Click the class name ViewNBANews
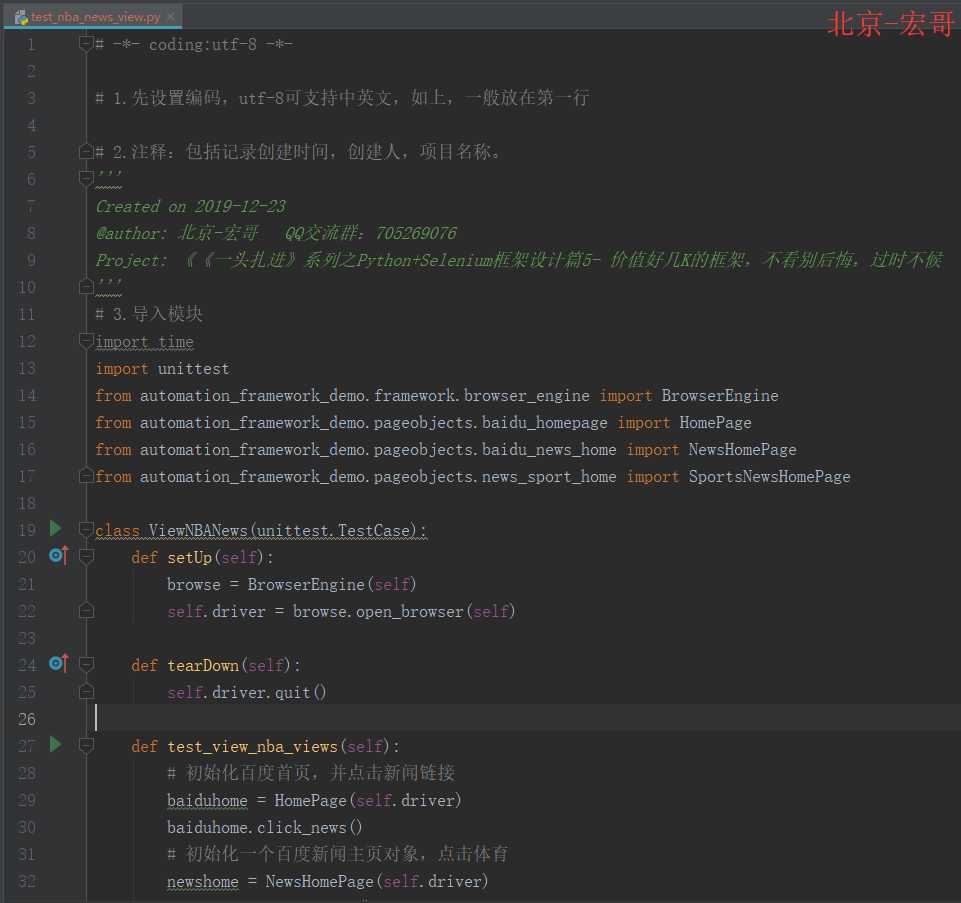961x903 pixels. (198, 530)
